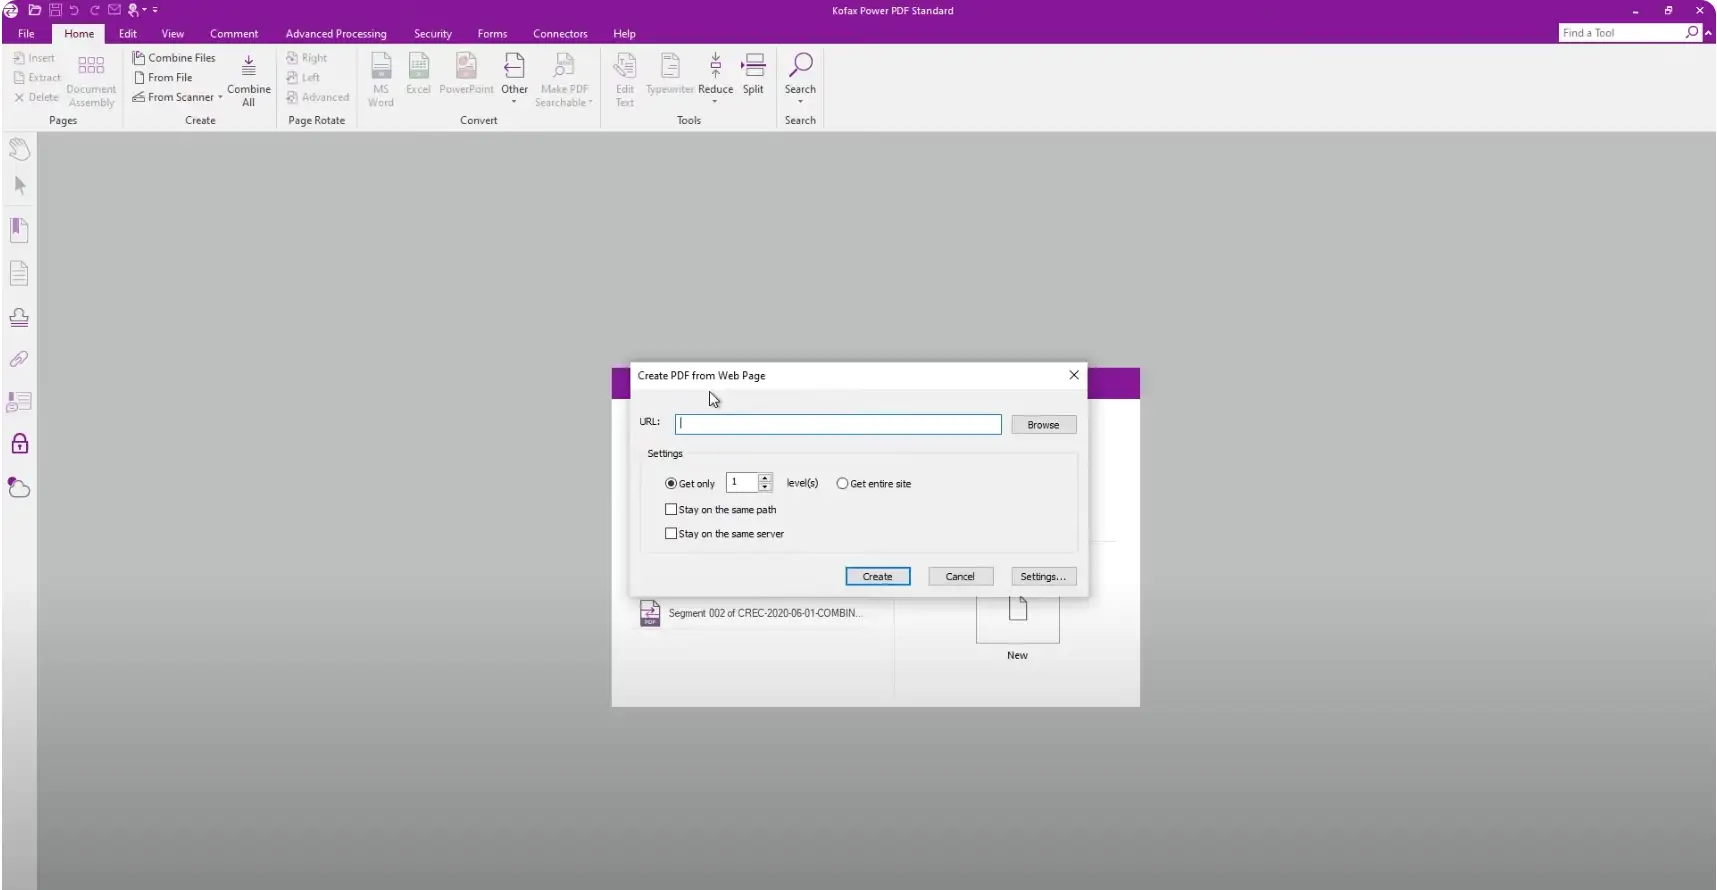Viewport: 1717px width, 890px height.
Task: Enable Stay on the same path
Action: [x=671, y=510]
